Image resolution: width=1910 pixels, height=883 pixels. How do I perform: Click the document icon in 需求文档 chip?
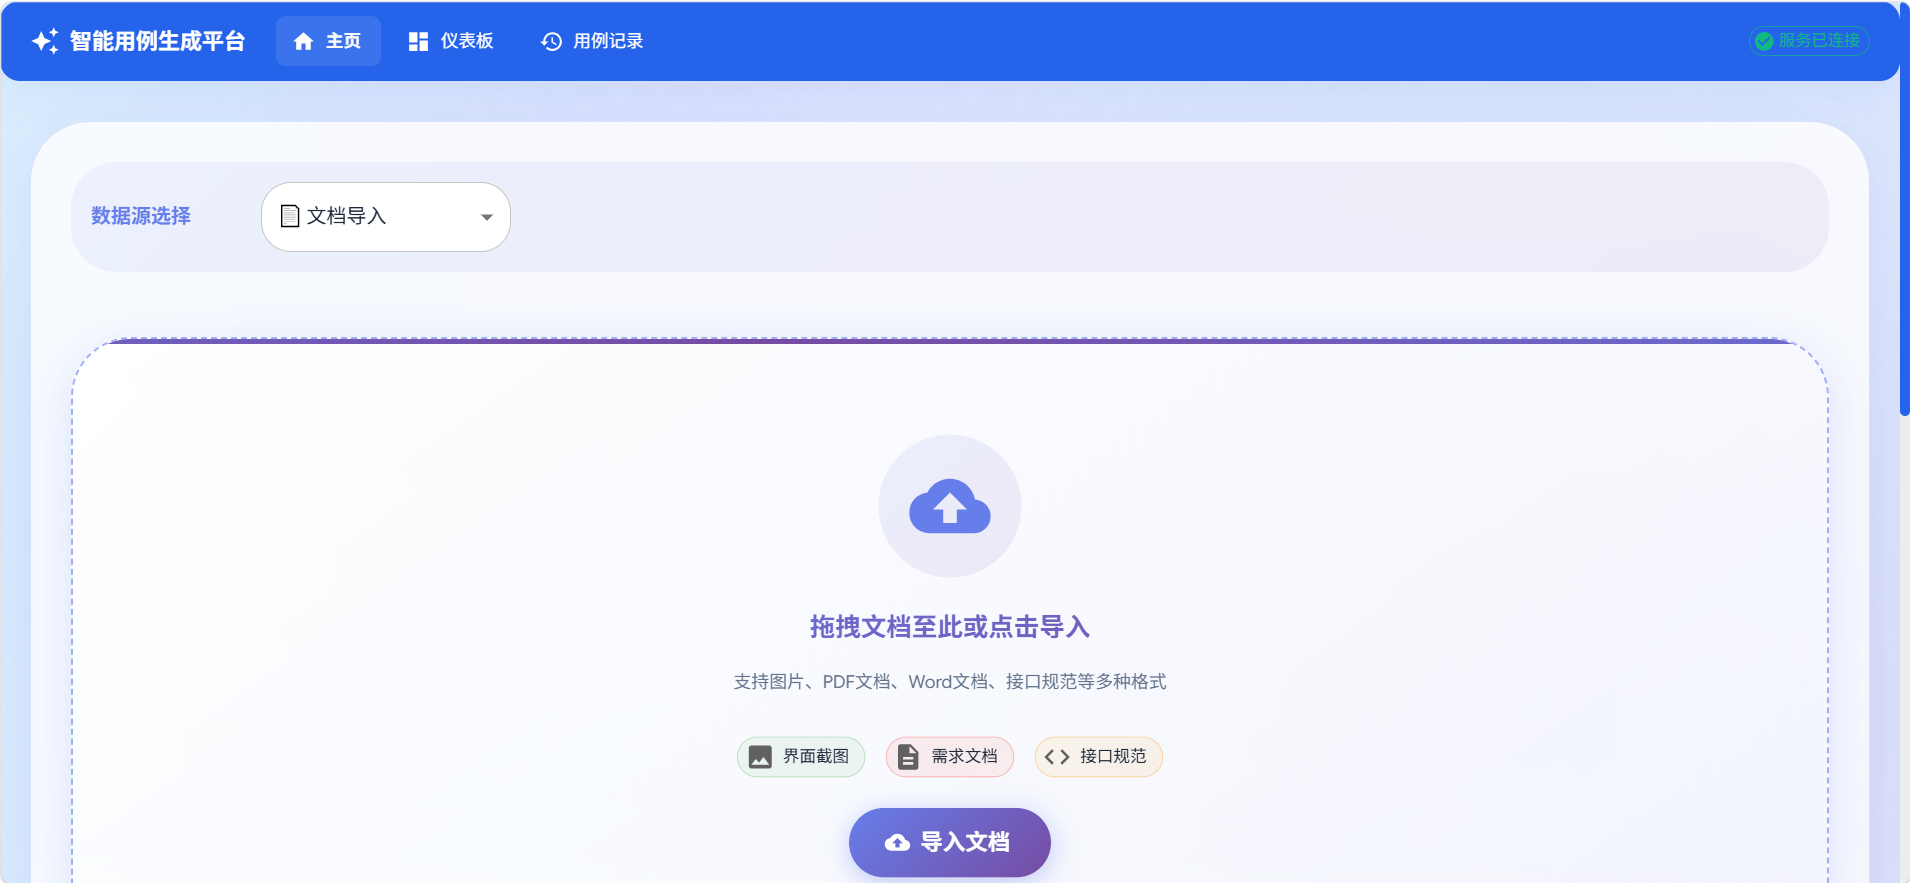click(908, 757)
